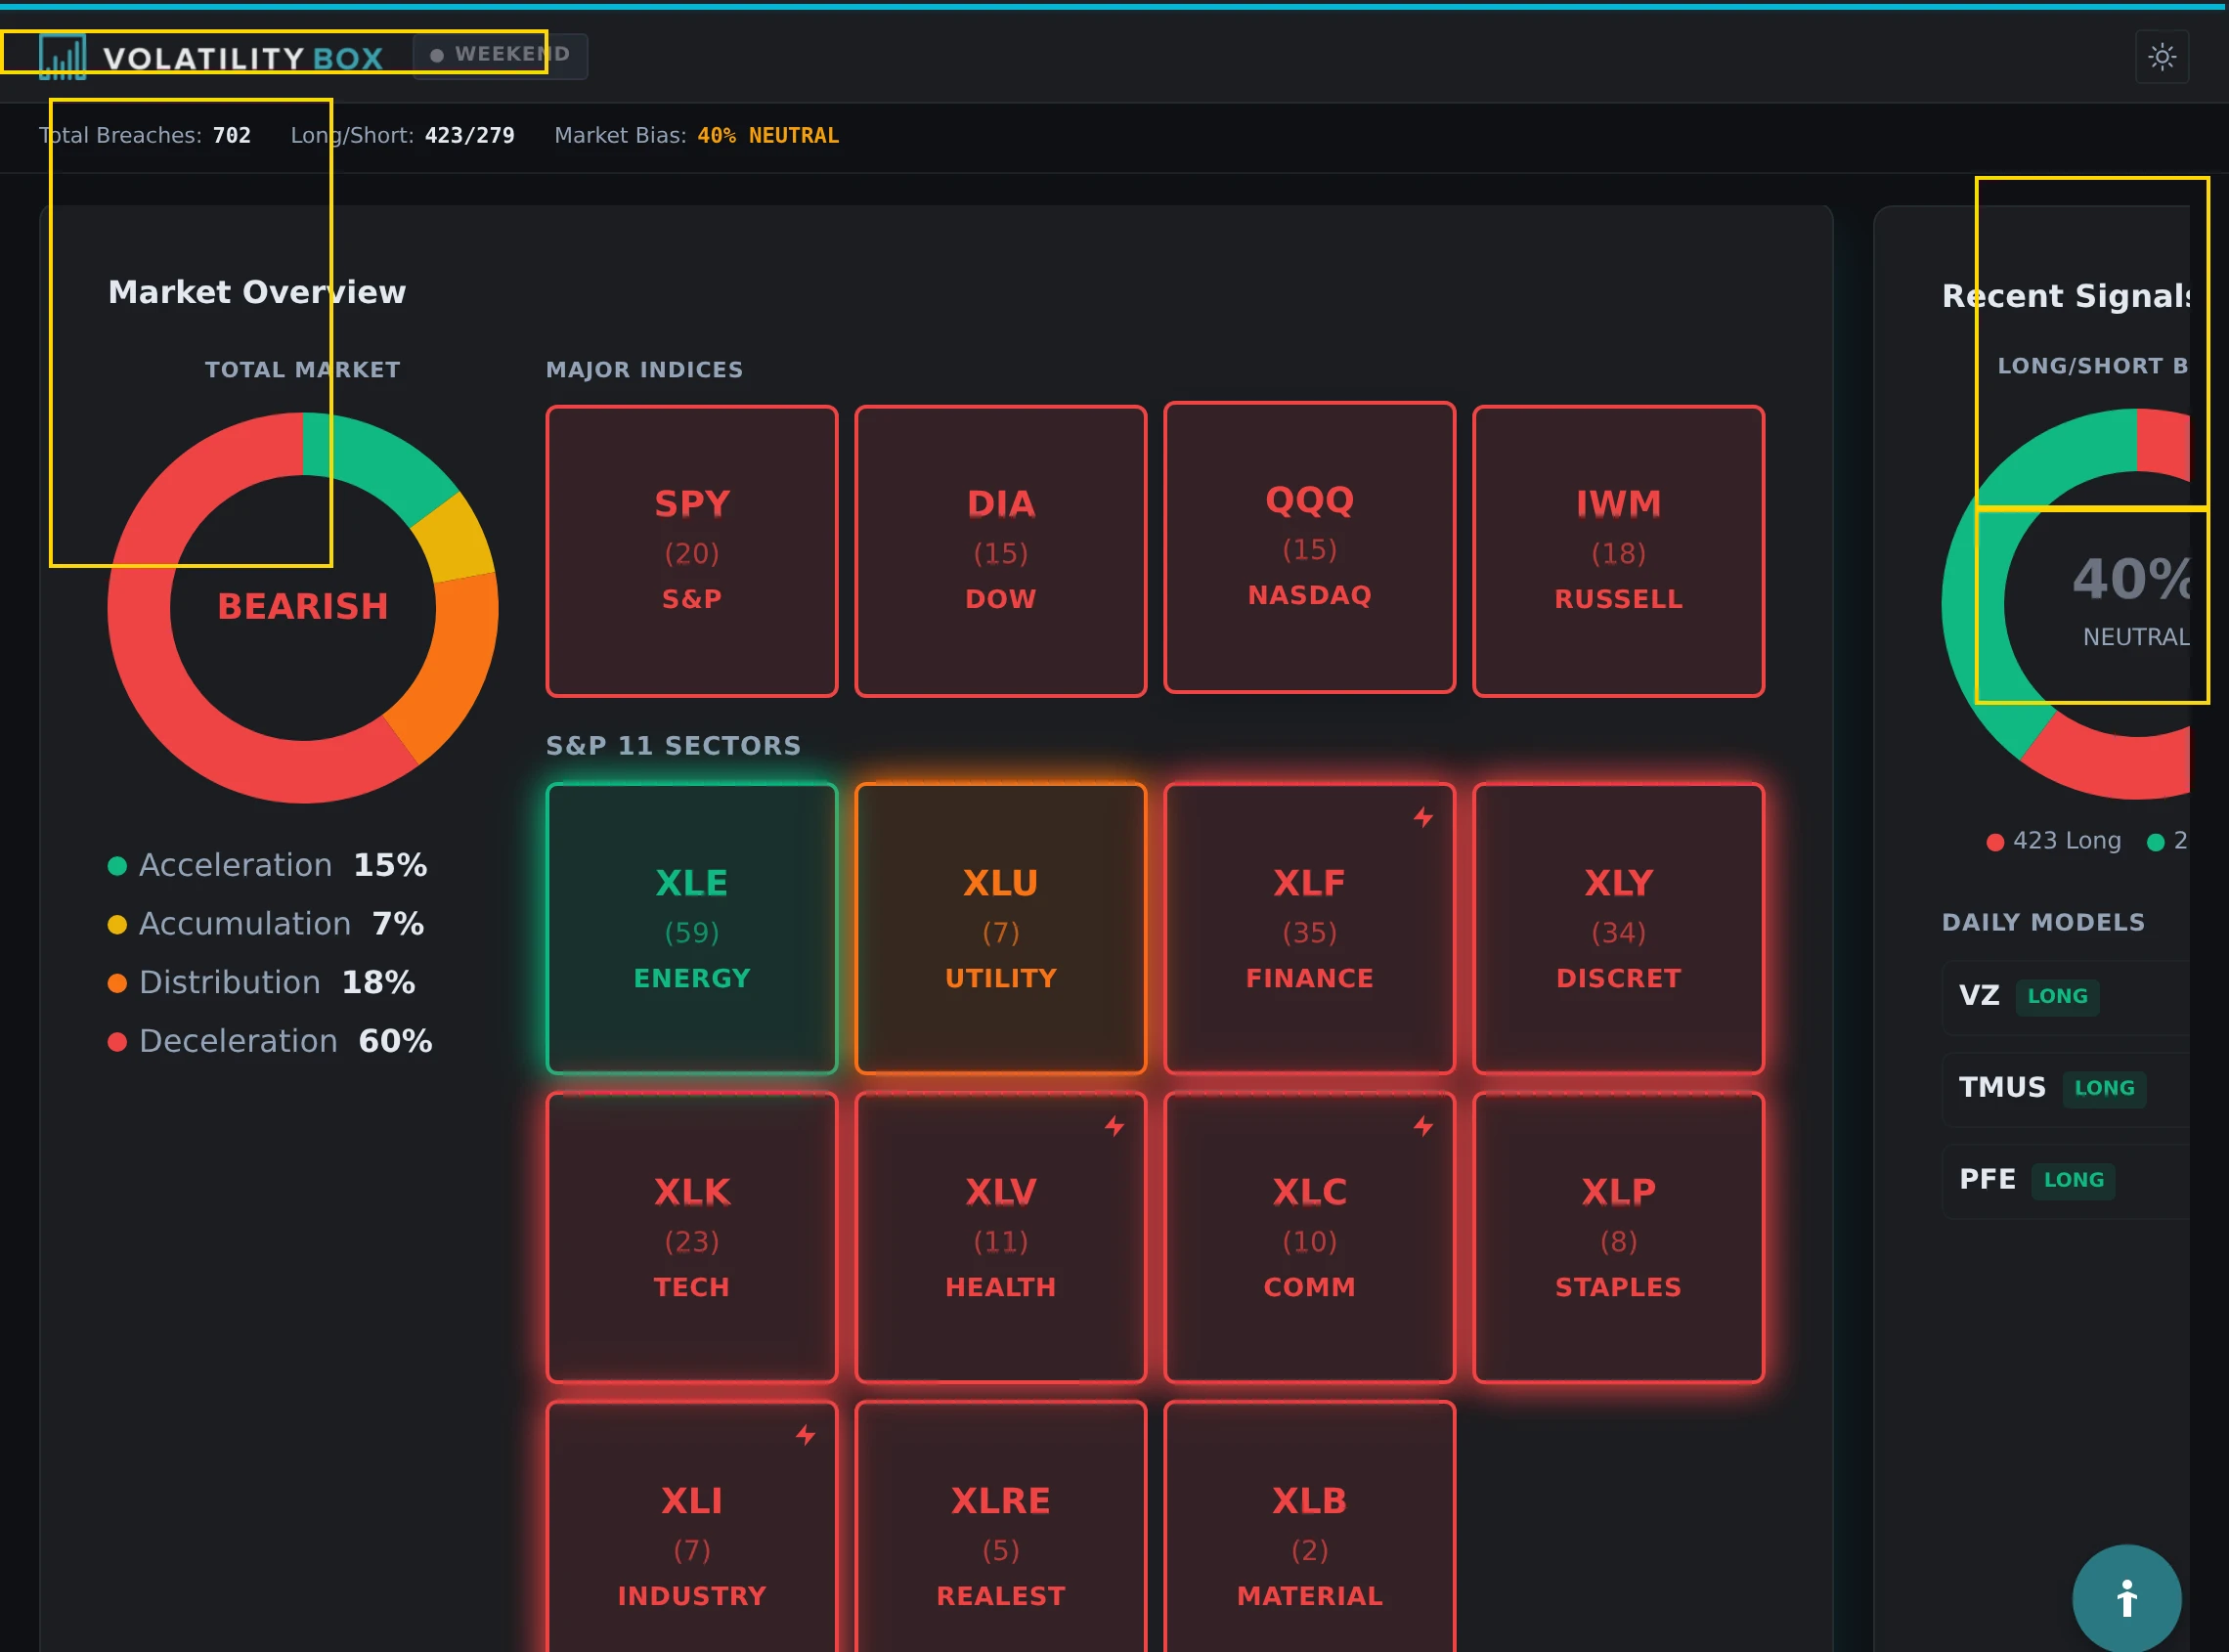Select the XLC Comm sector card
The height and width of the screenshot is (1652, 2229).
[x=1310, y=1238]
